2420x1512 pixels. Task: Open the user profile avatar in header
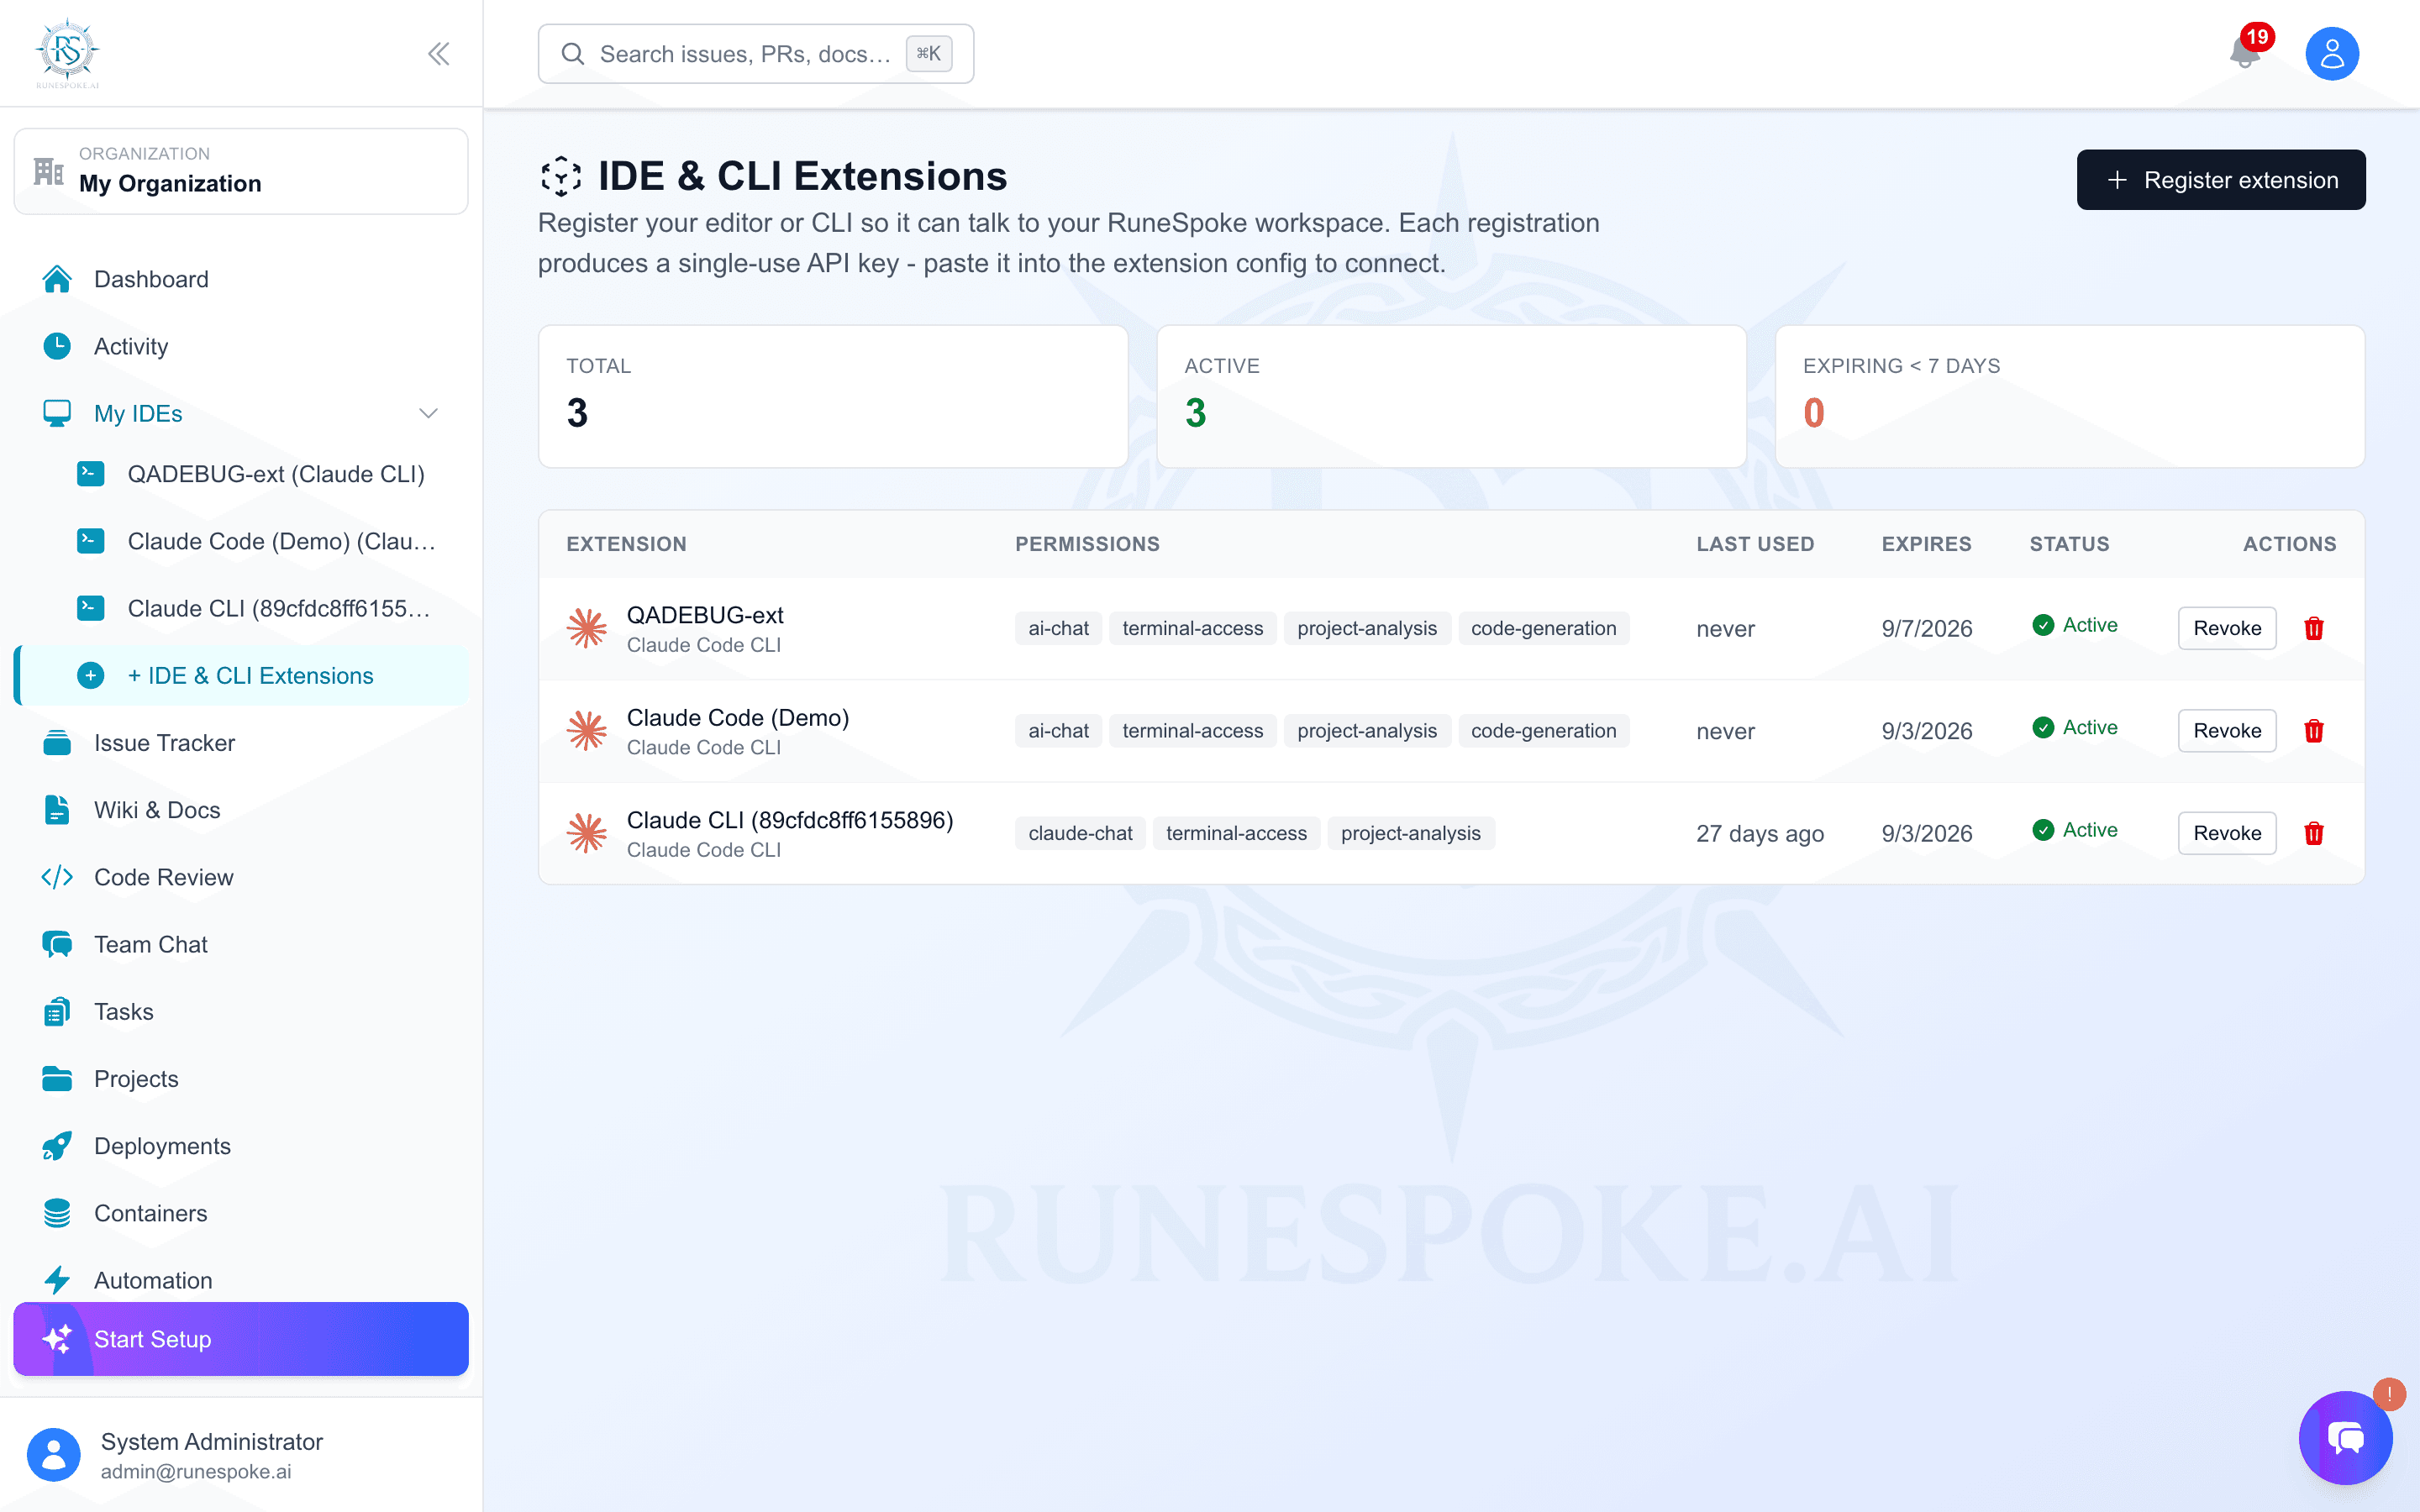2331,53
